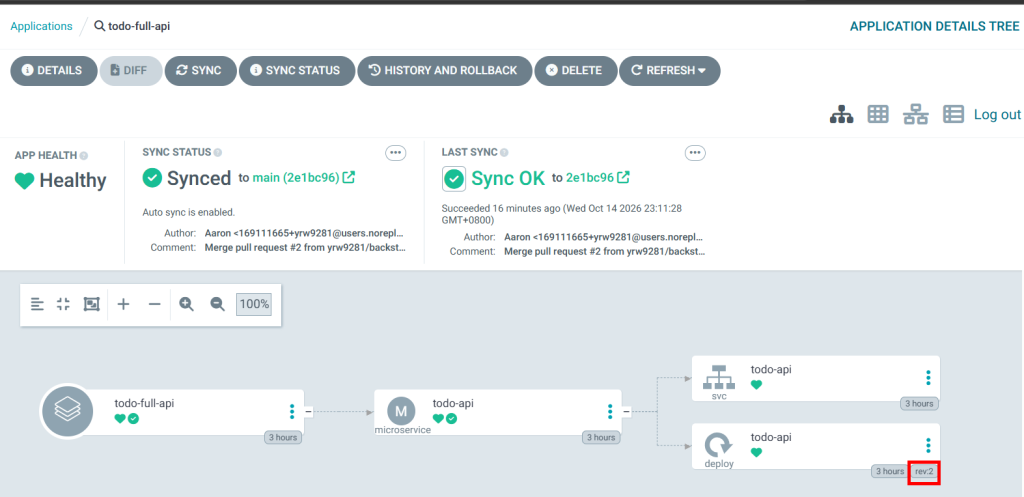Open the DETAILS panel button

coord(53,71)
